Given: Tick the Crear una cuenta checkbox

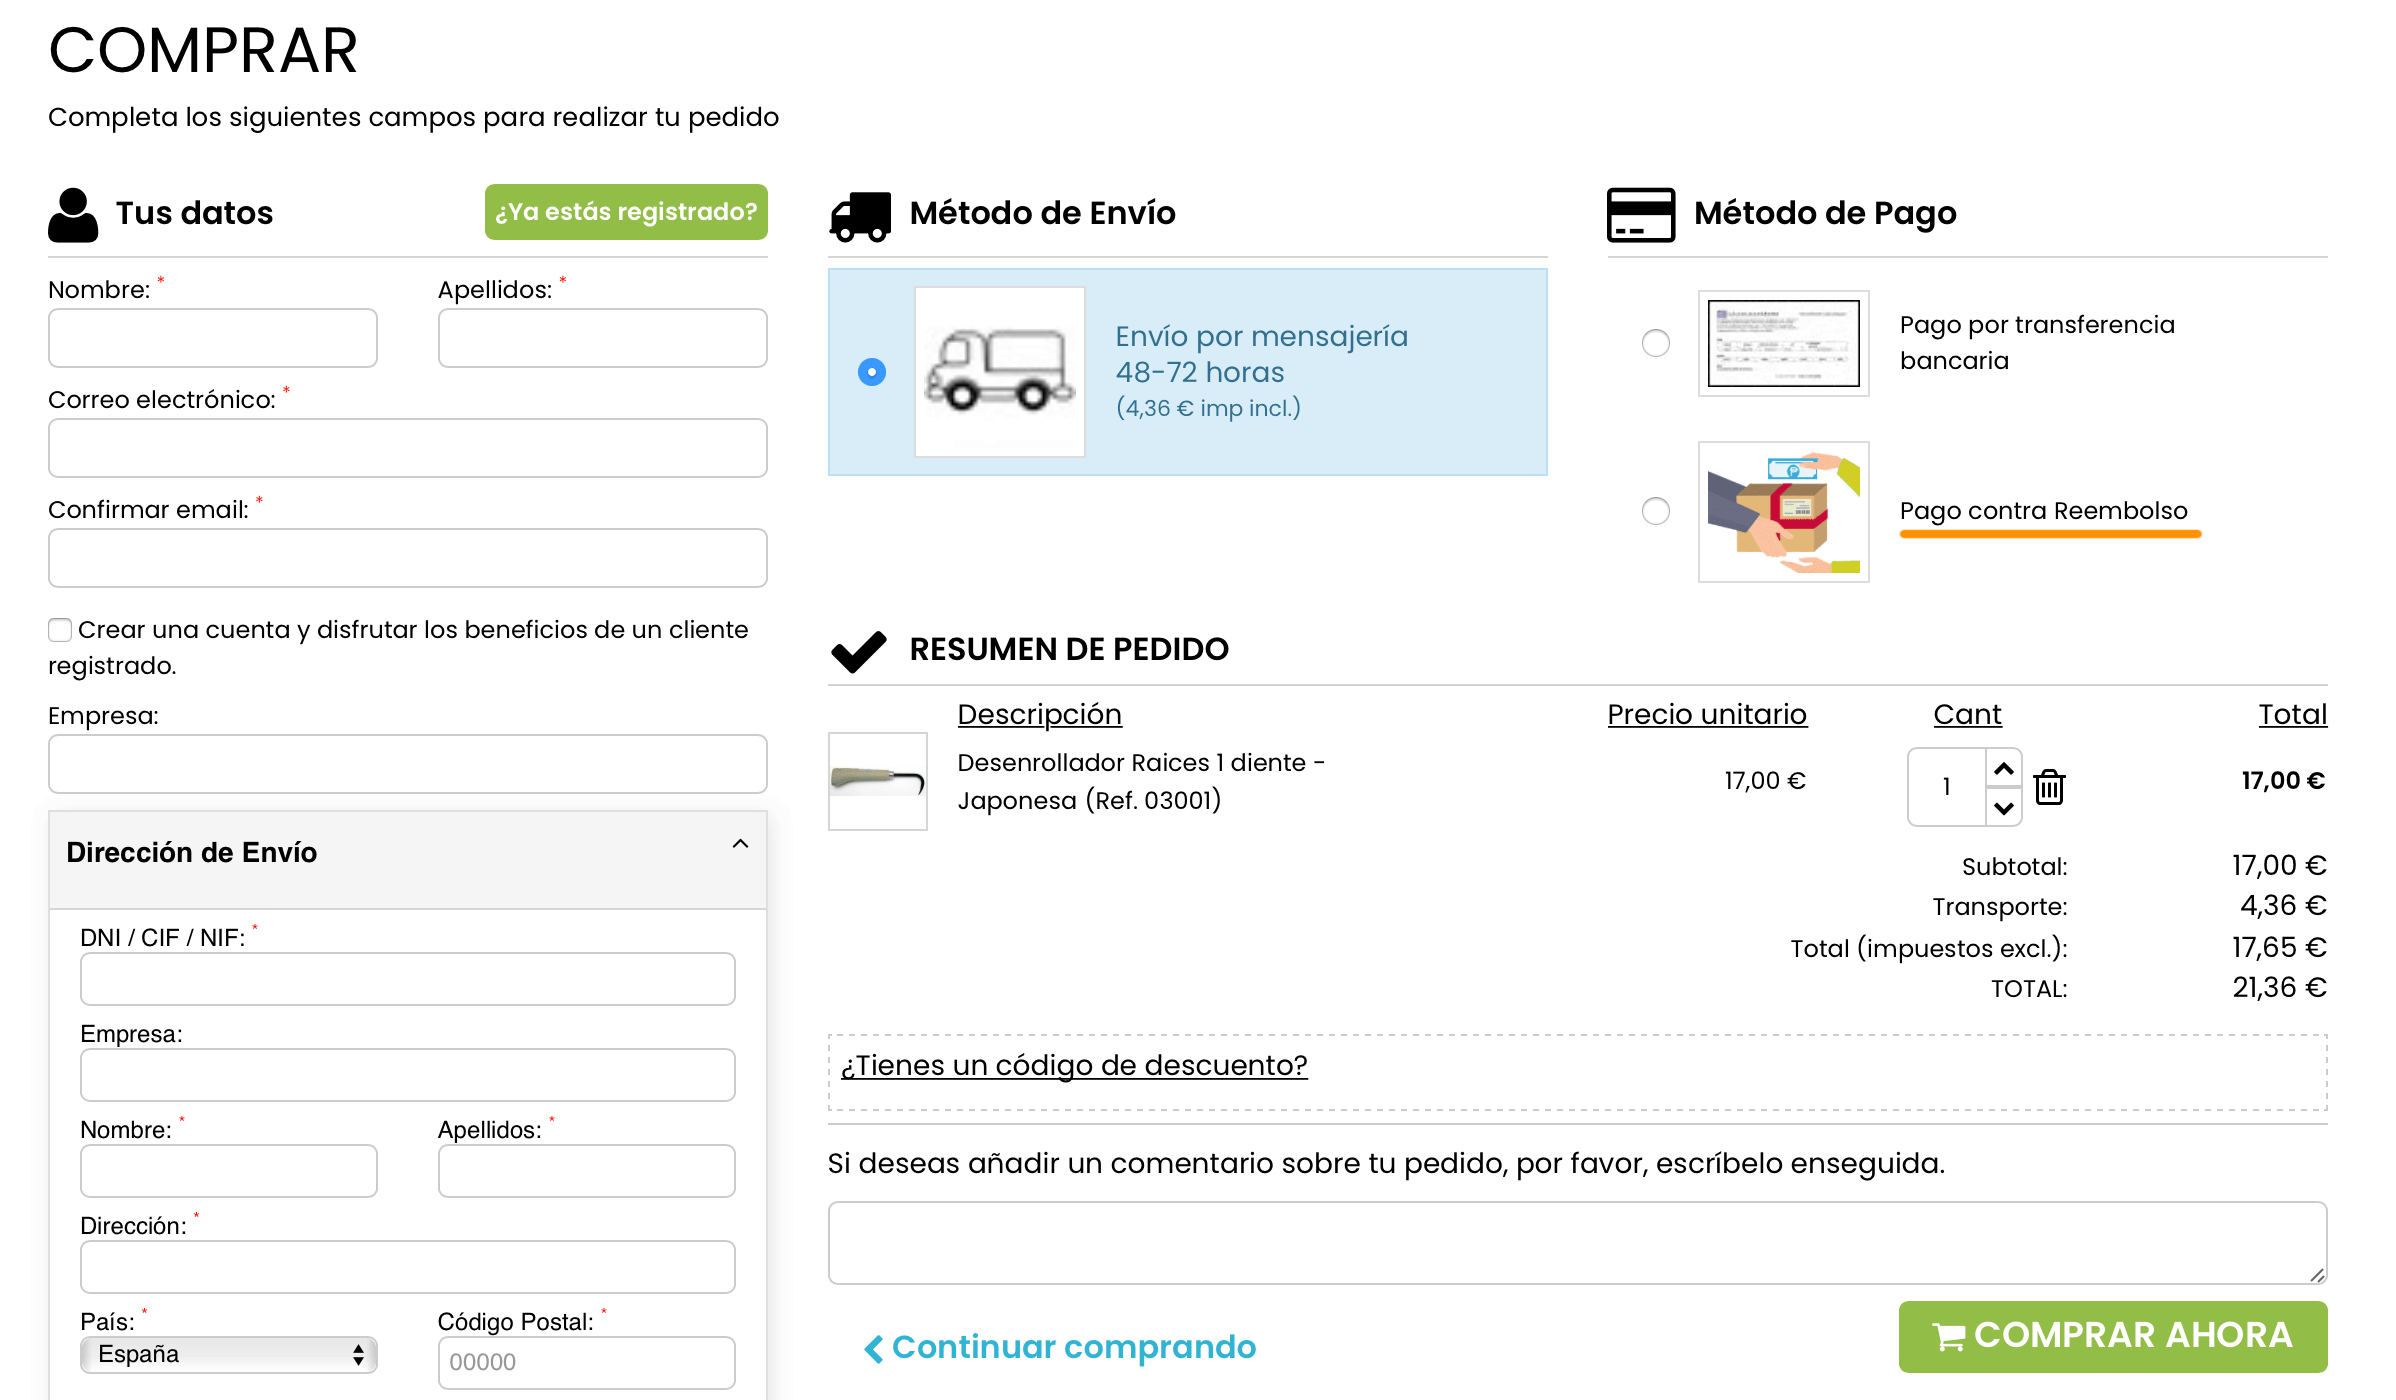Looking at the screenshot, I should [60, 629].
